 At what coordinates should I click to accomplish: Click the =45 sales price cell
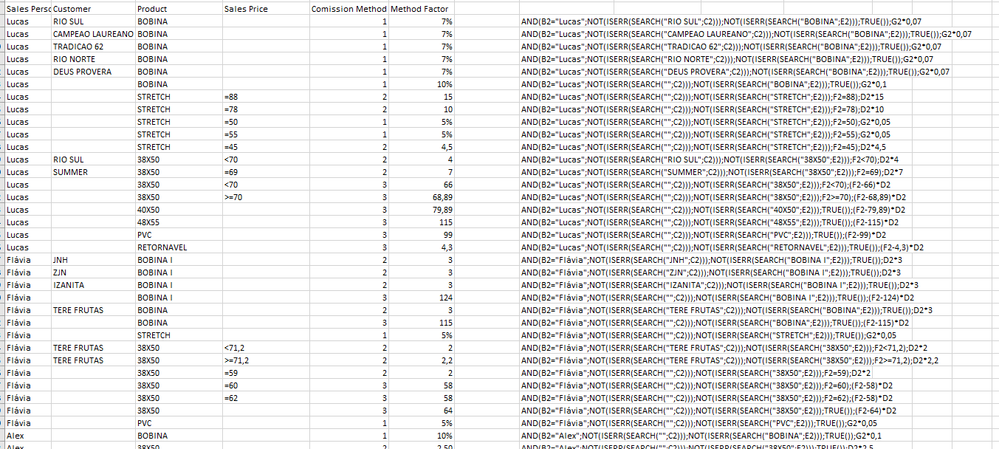[266, 147]
